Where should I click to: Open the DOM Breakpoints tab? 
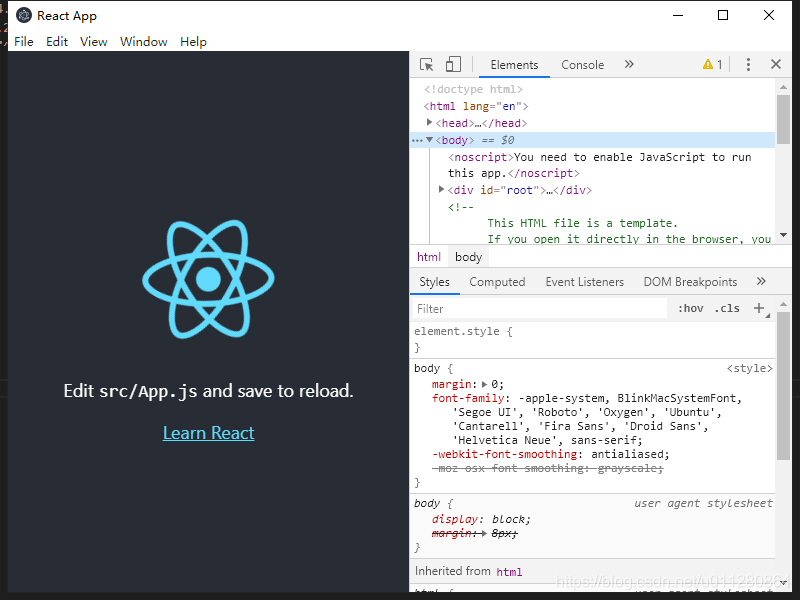point(690,282)
